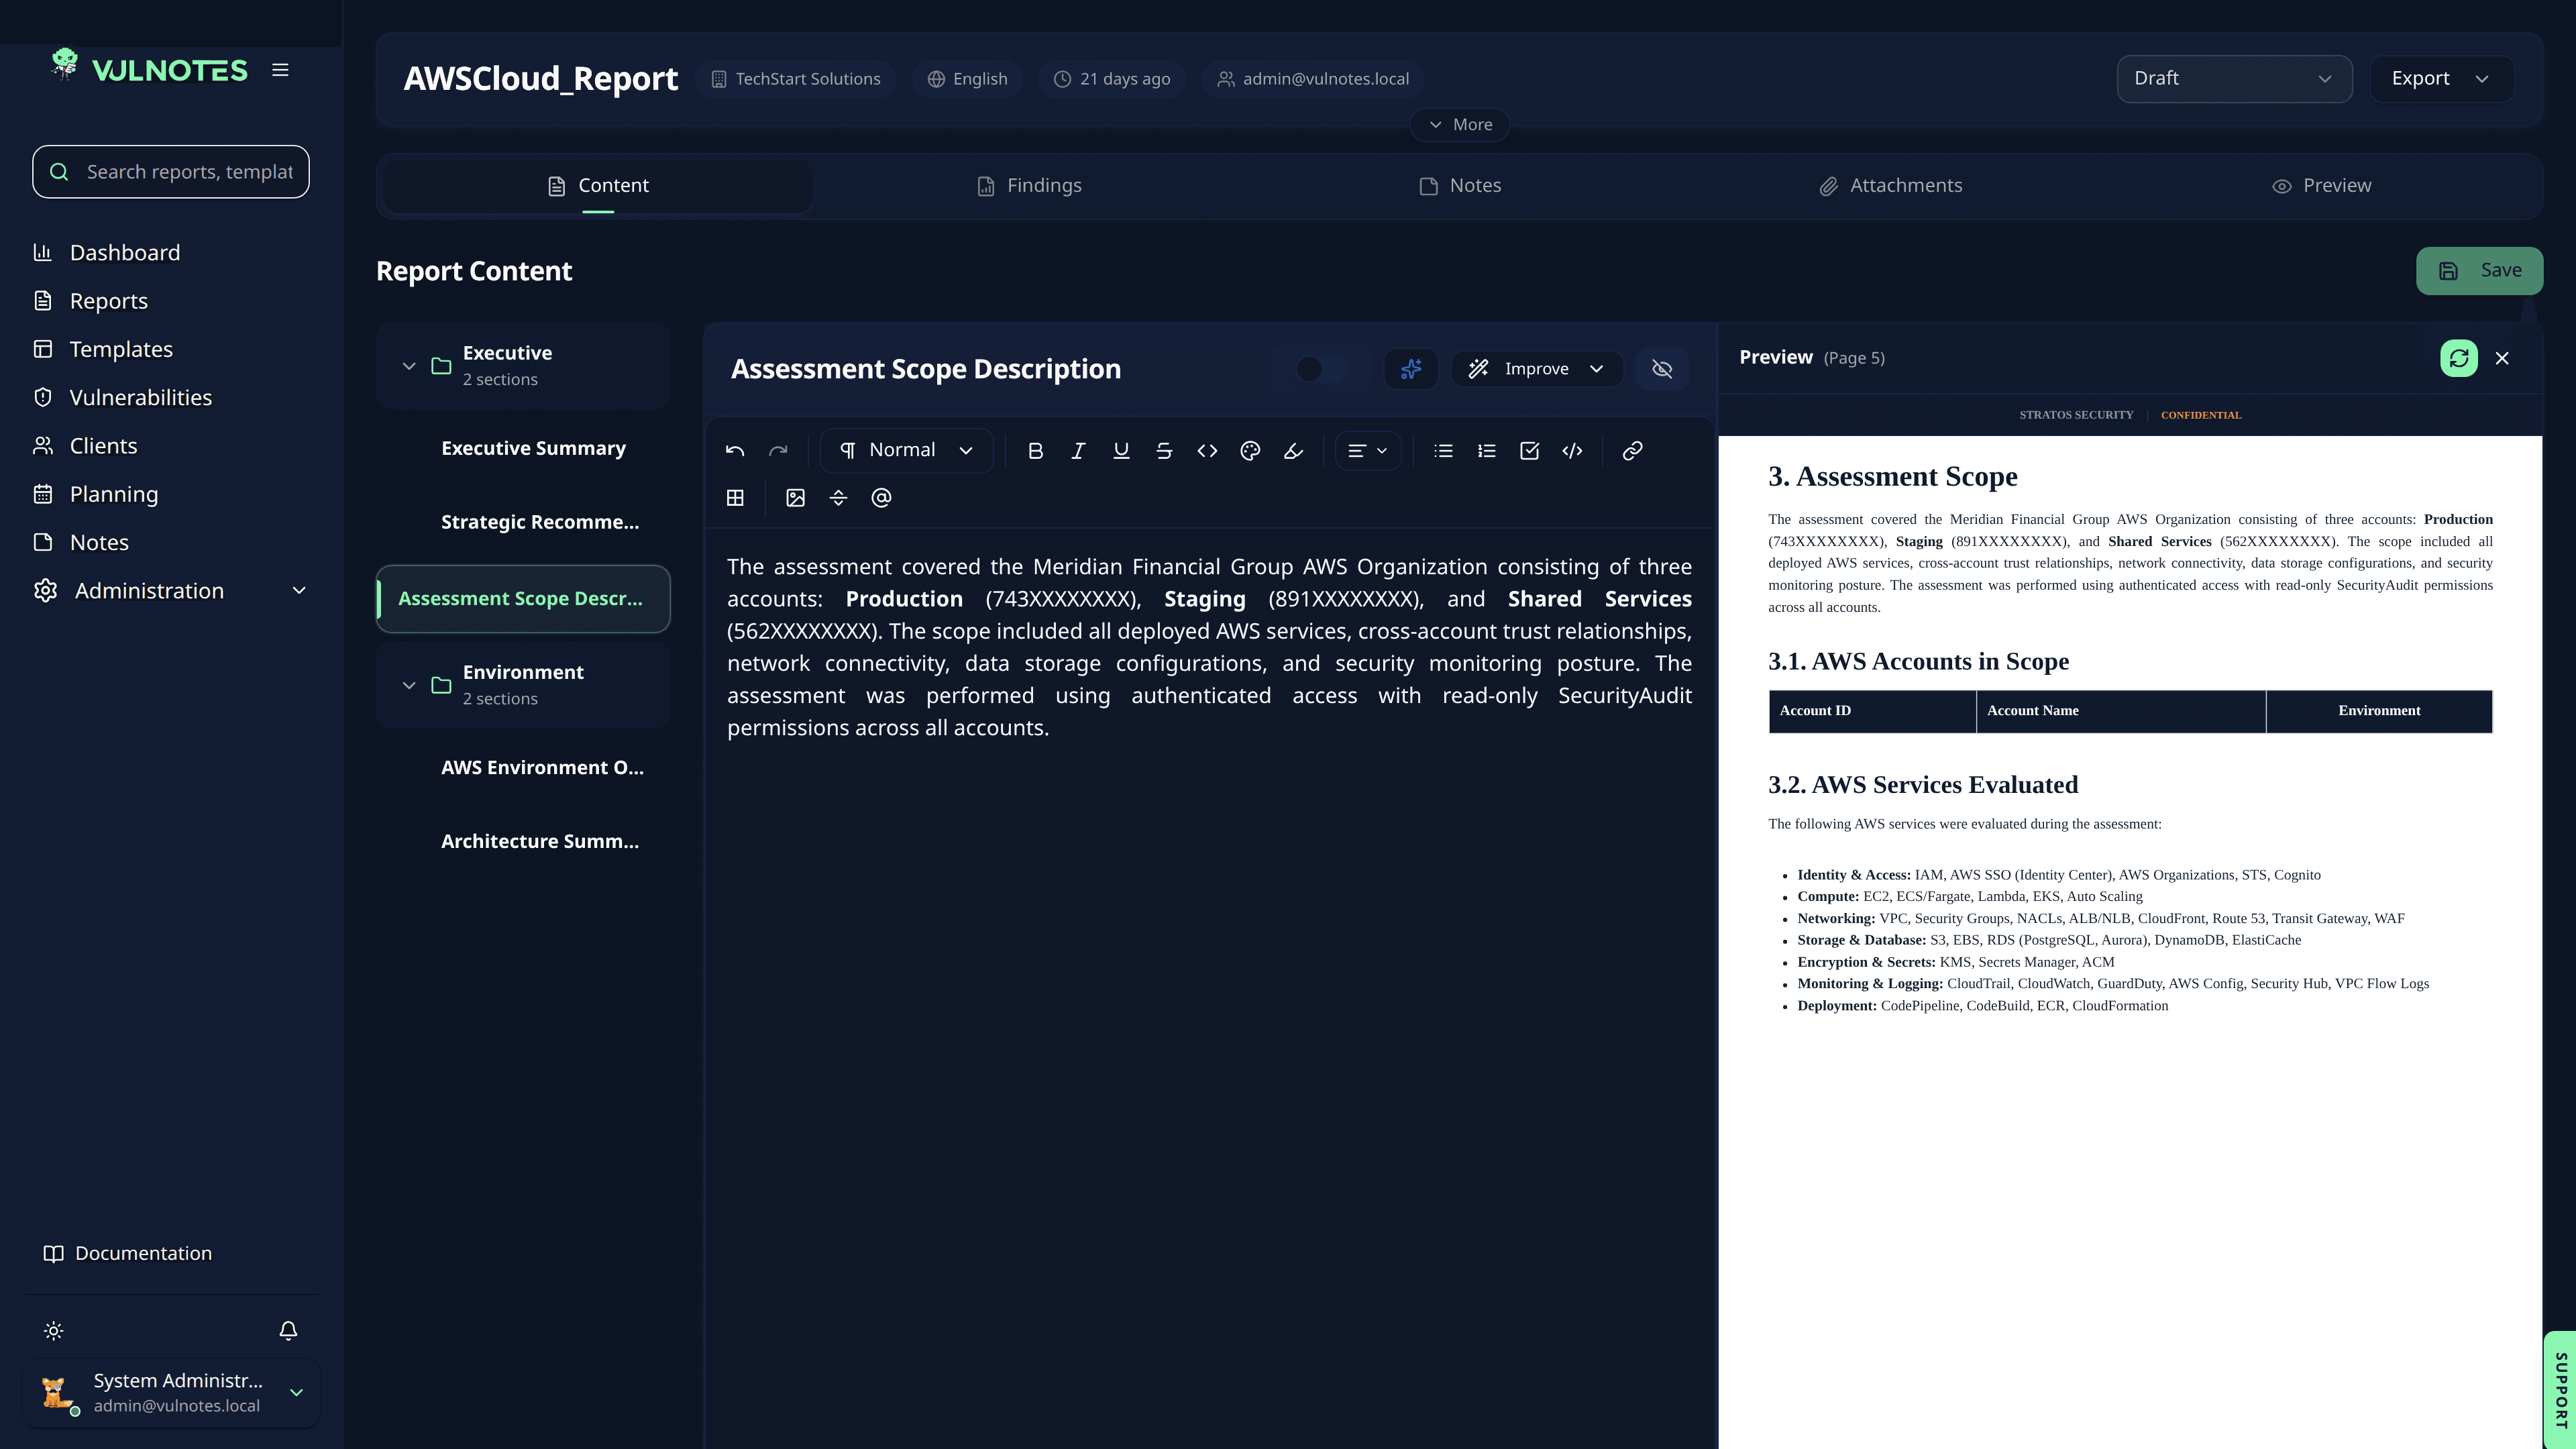Close the Preview panel
Screen dimensions: 2576x1449
tap(2502, 358)
